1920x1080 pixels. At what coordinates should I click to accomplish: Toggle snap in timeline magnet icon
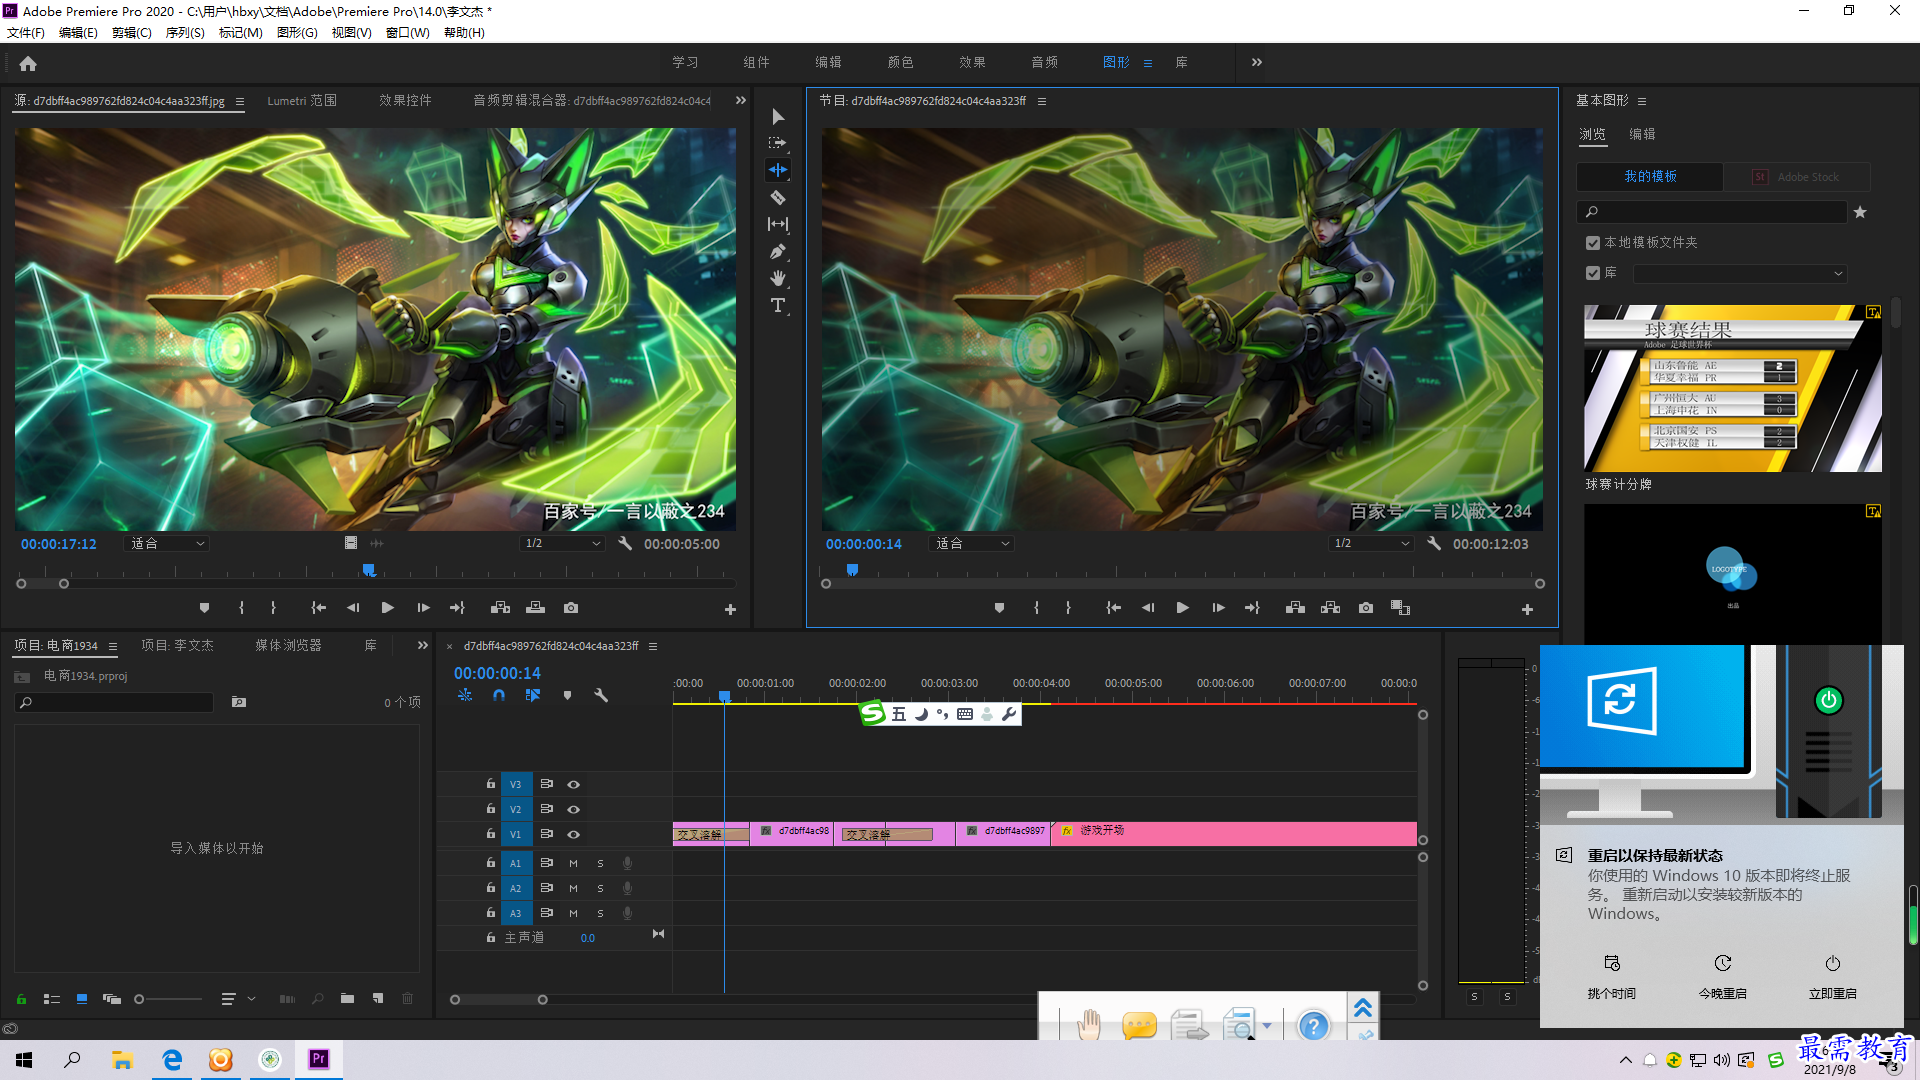point(499,695)
